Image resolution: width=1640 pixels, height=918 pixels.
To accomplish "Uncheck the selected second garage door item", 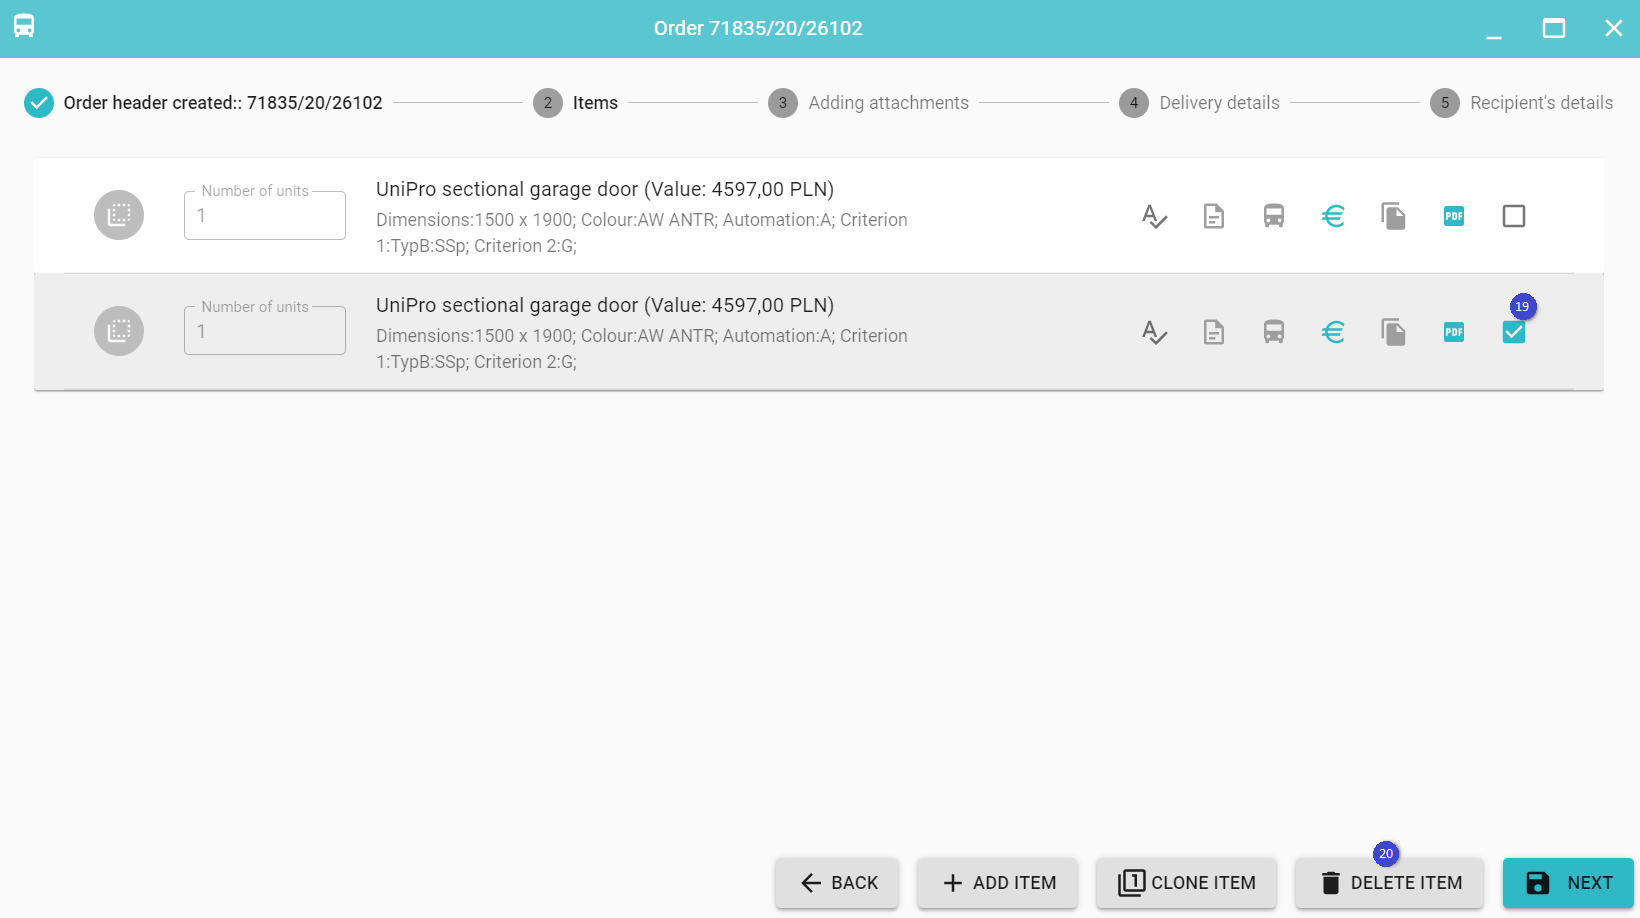I will tap(1514, 333).
